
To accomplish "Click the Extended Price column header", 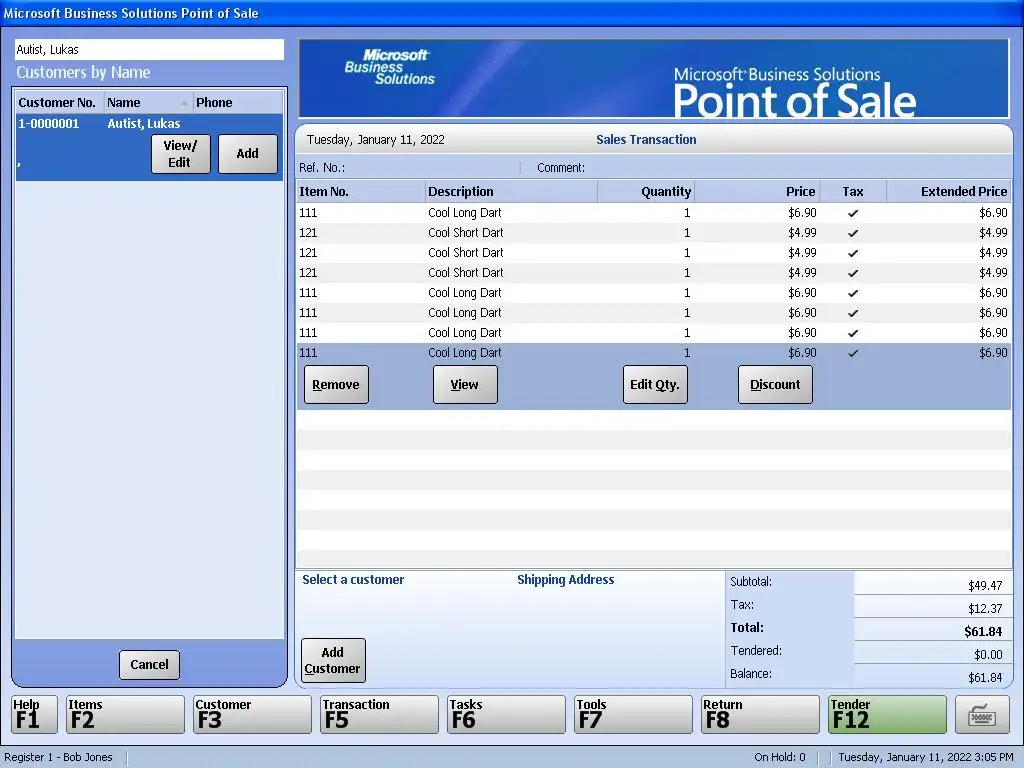I will click(948, 191).
